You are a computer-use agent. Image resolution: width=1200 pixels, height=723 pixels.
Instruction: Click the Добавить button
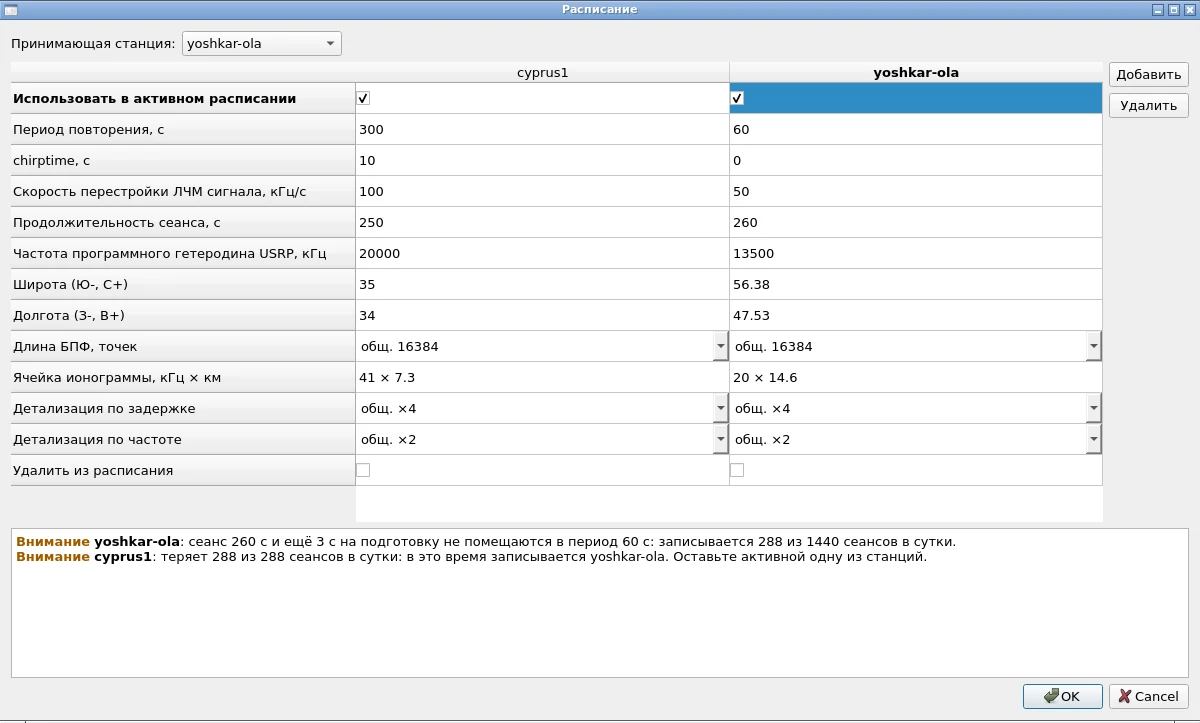(1149, 74)
